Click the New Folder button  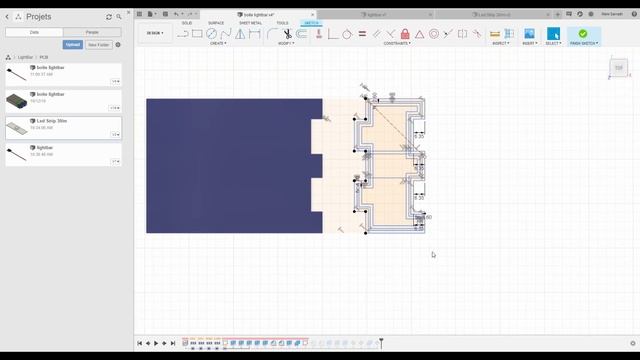98,44
